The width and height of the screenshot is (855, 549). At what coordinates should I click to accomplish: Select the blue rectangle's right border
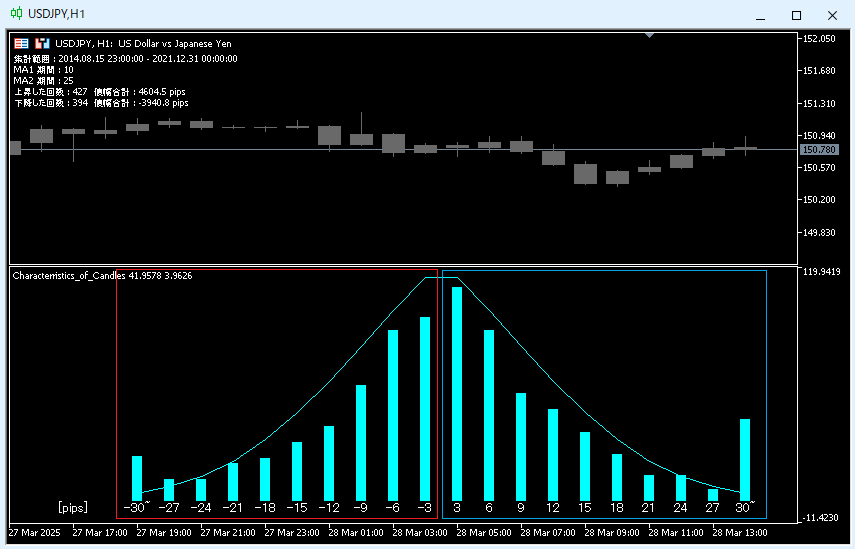click(767, 394)
